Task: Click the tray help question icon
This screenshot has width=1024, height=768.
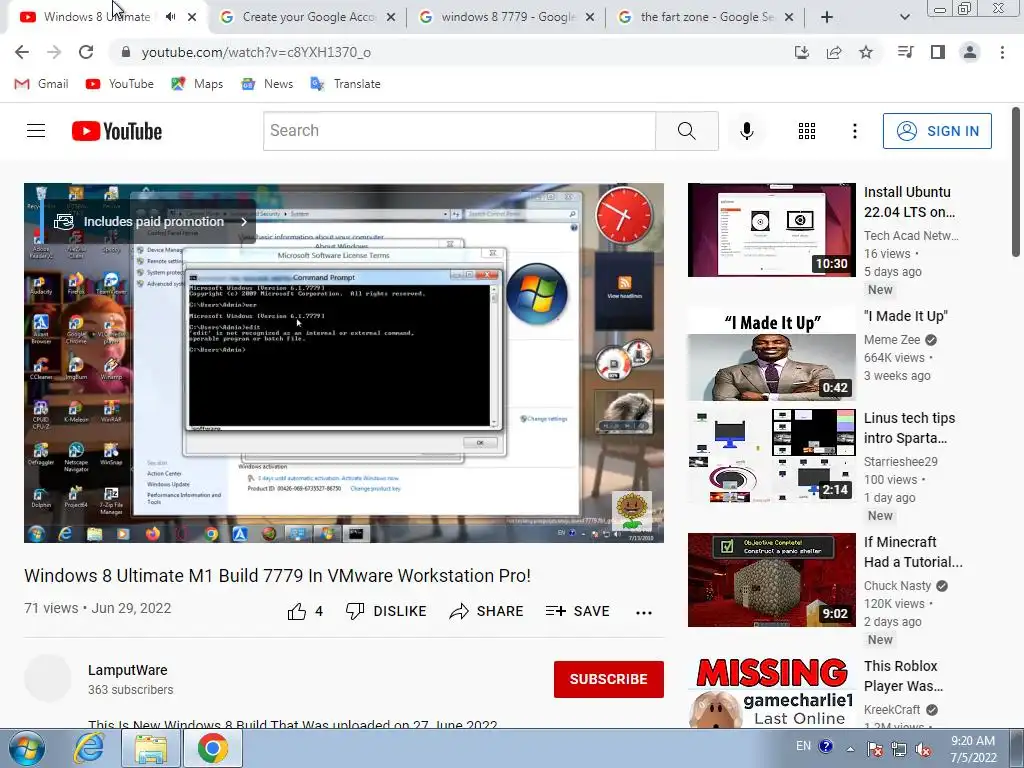Action: (x=825, y=746)
